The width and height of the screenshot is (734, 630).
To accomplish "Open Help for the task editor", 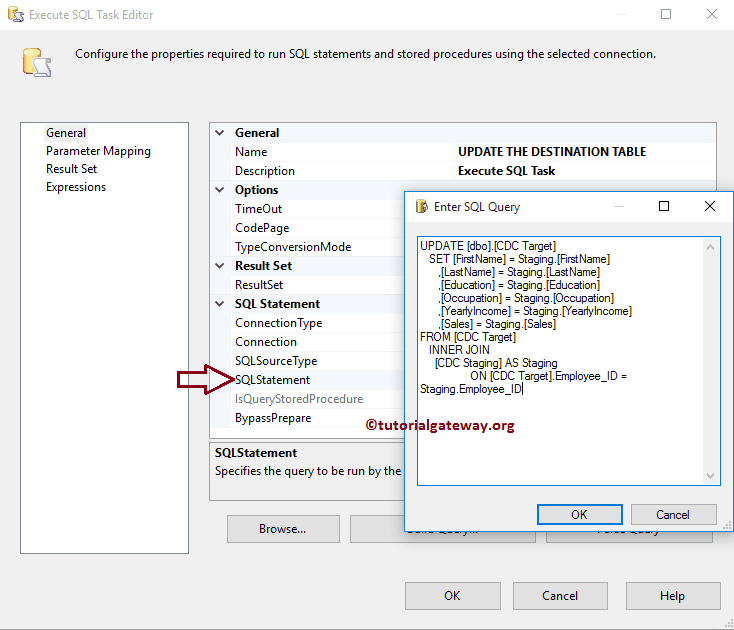I will 673,596.
